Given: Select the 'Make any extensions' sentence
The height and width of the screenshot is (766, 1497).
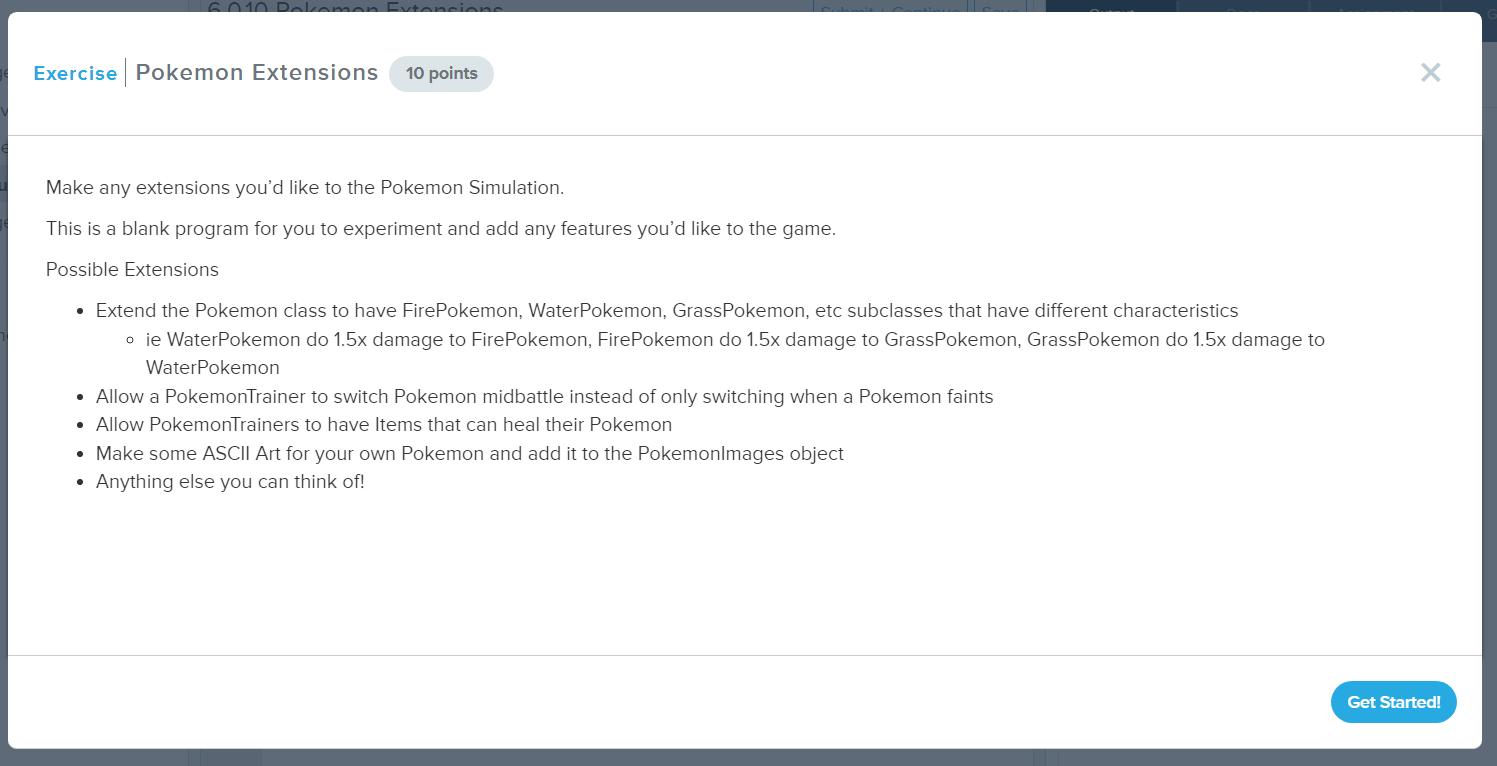Looking at the screenshot, I should pyautogui.click(x=306, y=187).
